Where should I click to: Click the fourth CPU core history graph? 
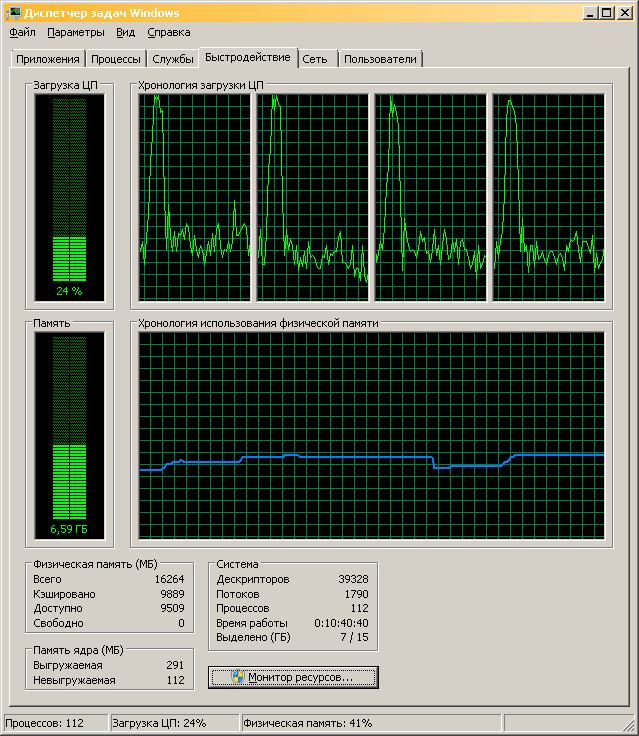[x=548, y=197]
